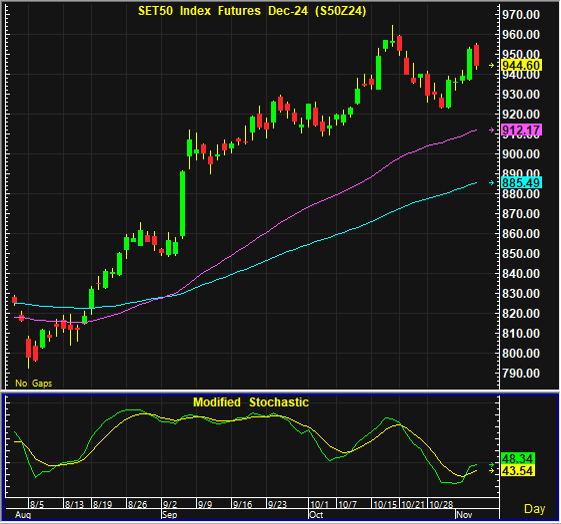561x524 pixels.
Task: Click the cyan 885.49 moving average label
Action: coord(521,182)
